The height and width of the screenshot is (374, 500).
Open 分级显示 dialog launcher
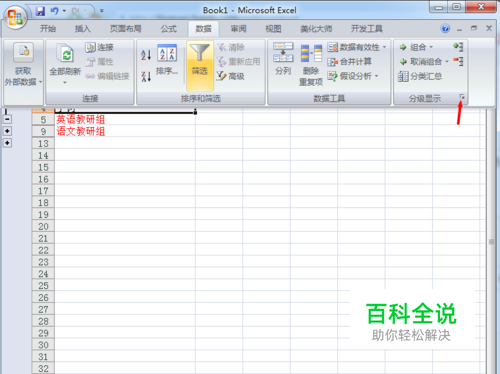coord(462,97)
